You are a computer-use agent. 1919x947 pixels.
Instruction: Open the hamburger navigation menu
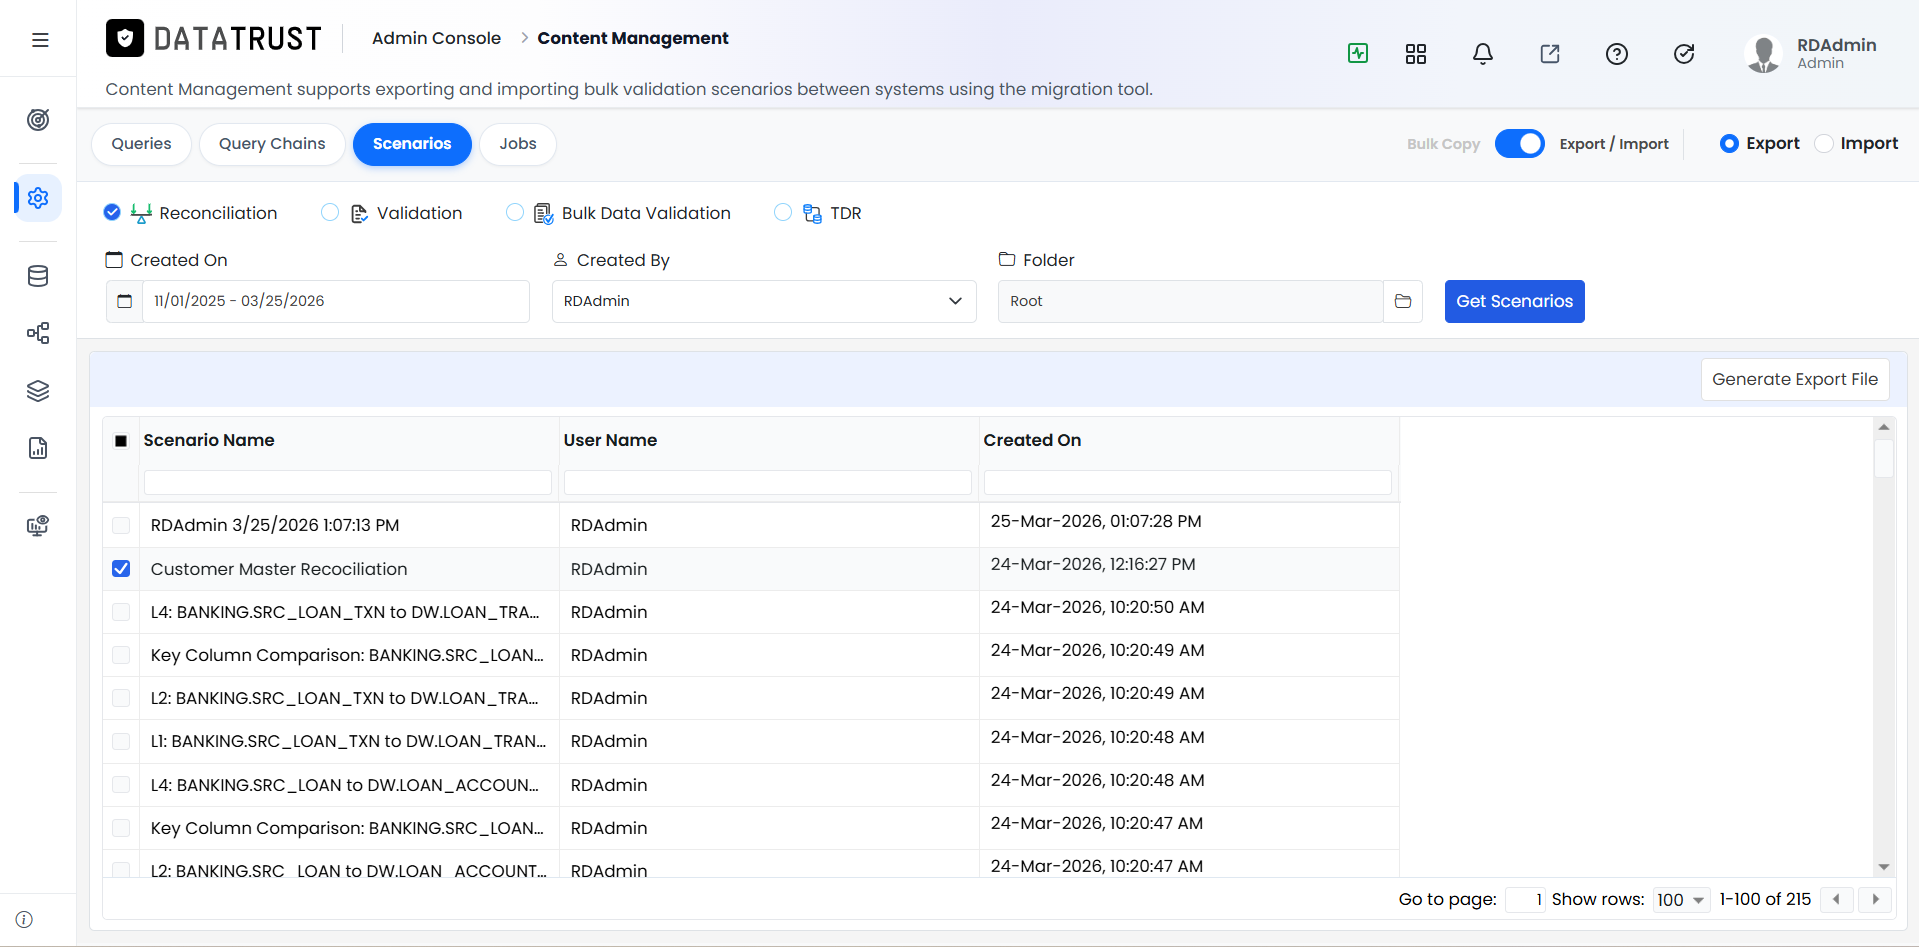40,40
